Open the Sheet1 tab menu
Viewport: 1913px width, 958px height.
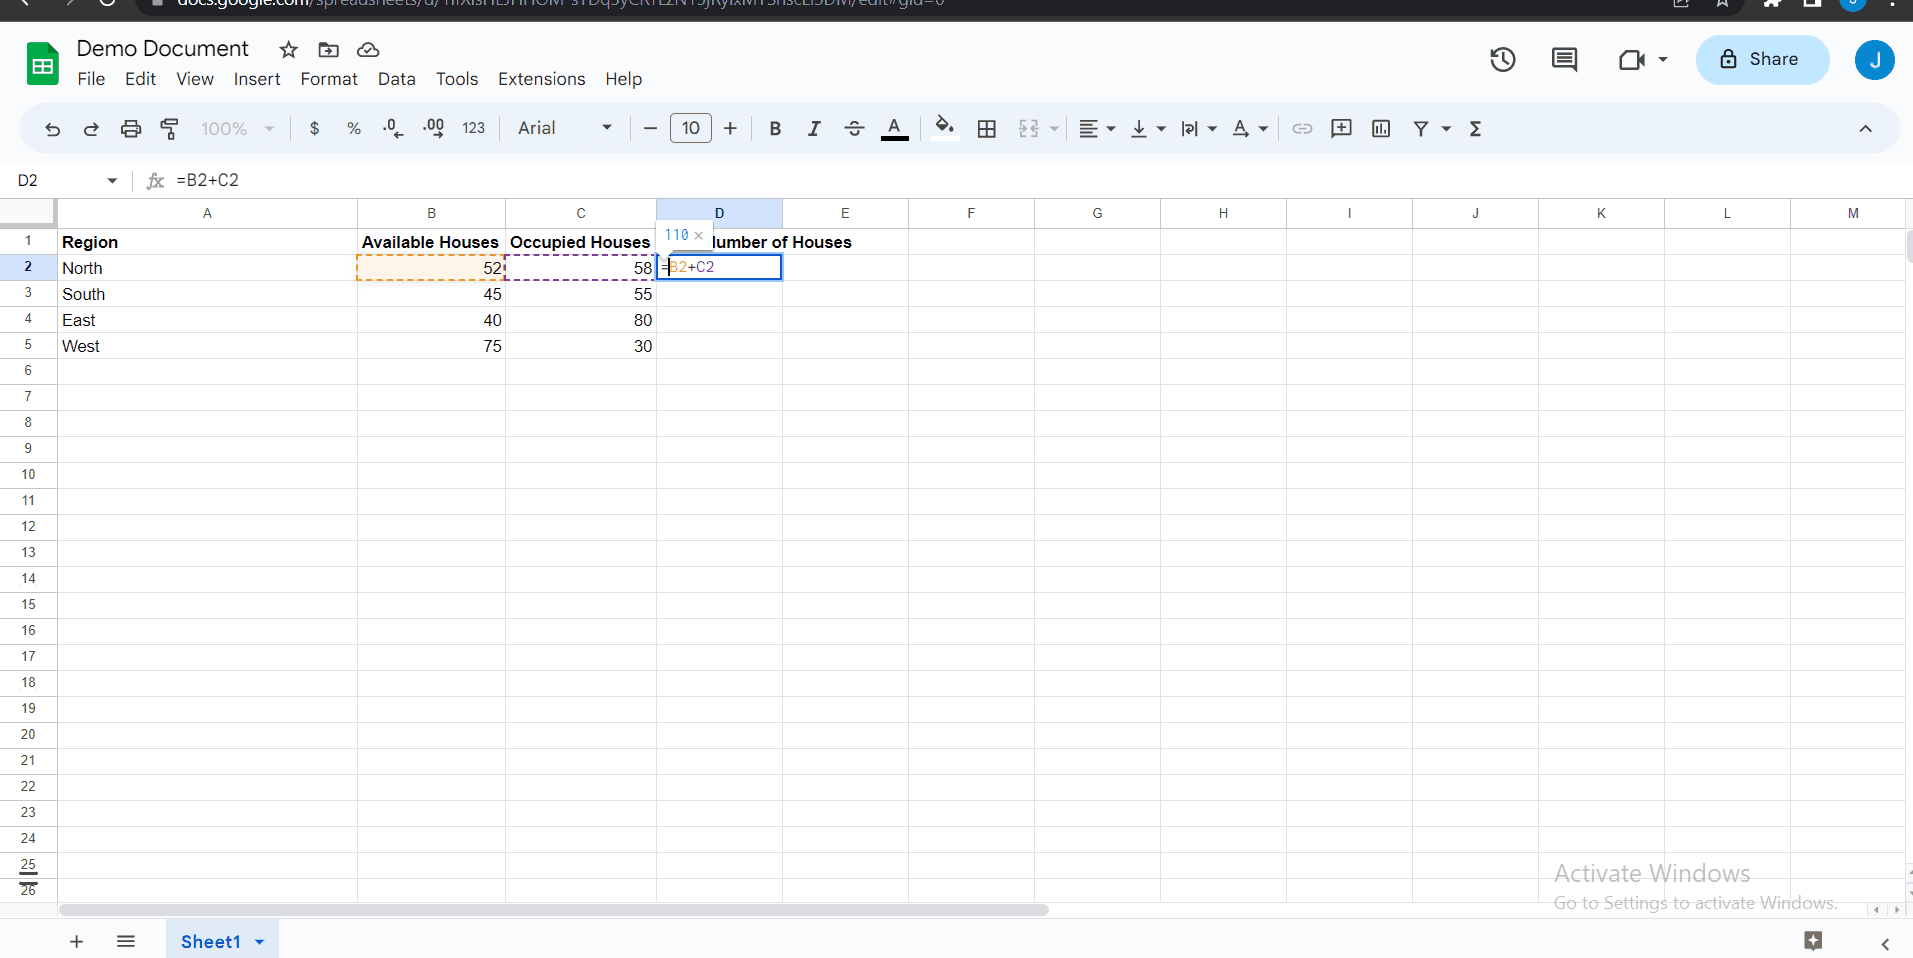(x=258, y=941)
